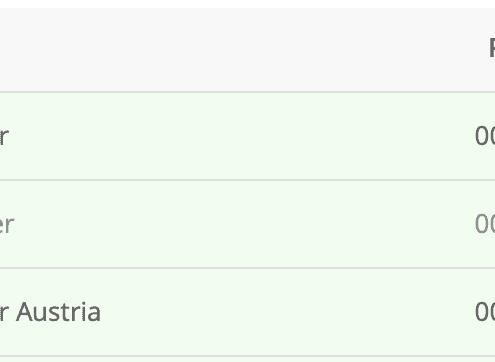Click the greyed 00 value in the middle row
The image size is (495, 362).
[x=485, y=224]
